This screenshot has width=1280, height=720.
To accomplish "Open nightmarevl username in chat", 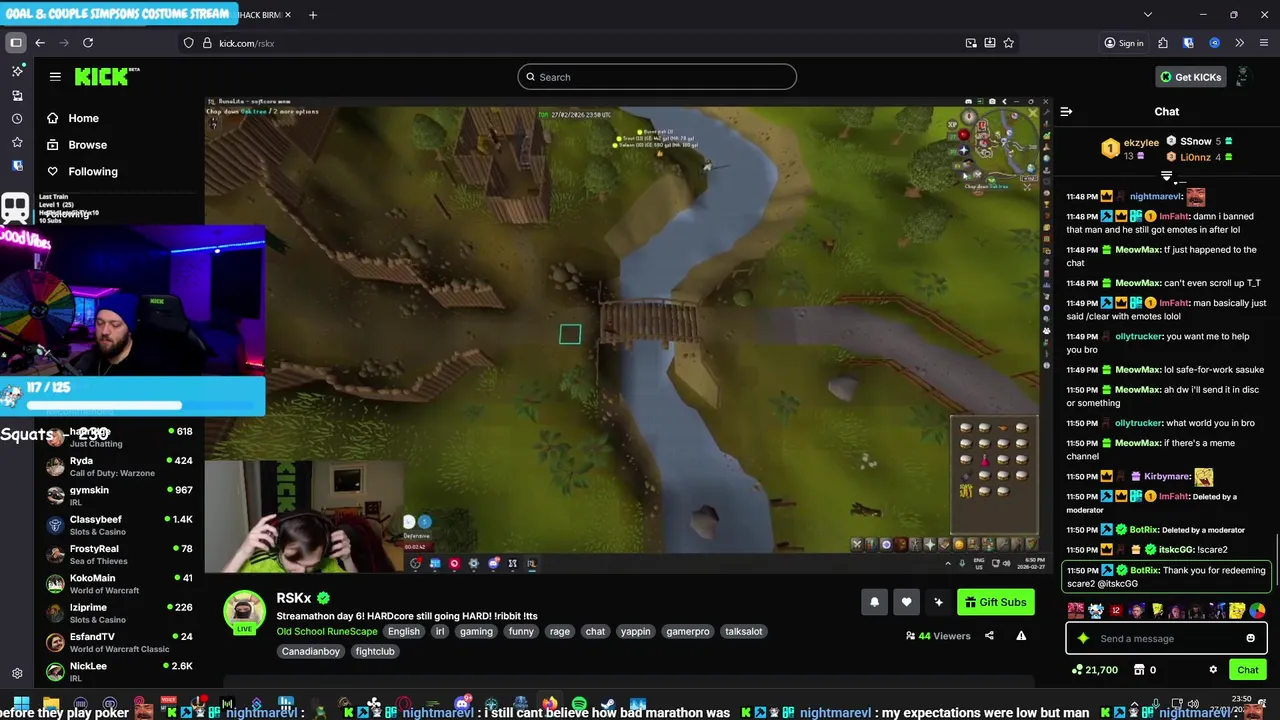I will click(1156, 196).
